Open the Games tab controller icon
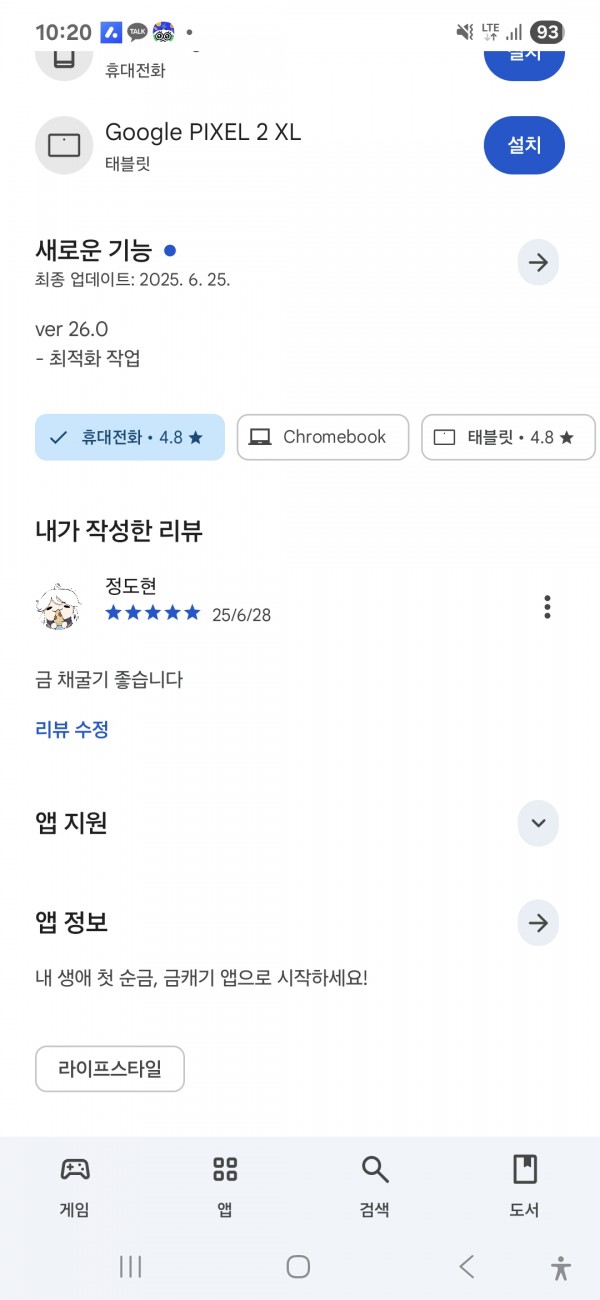The height and width of the screenshot is (1300, 600). (75, 1168)
